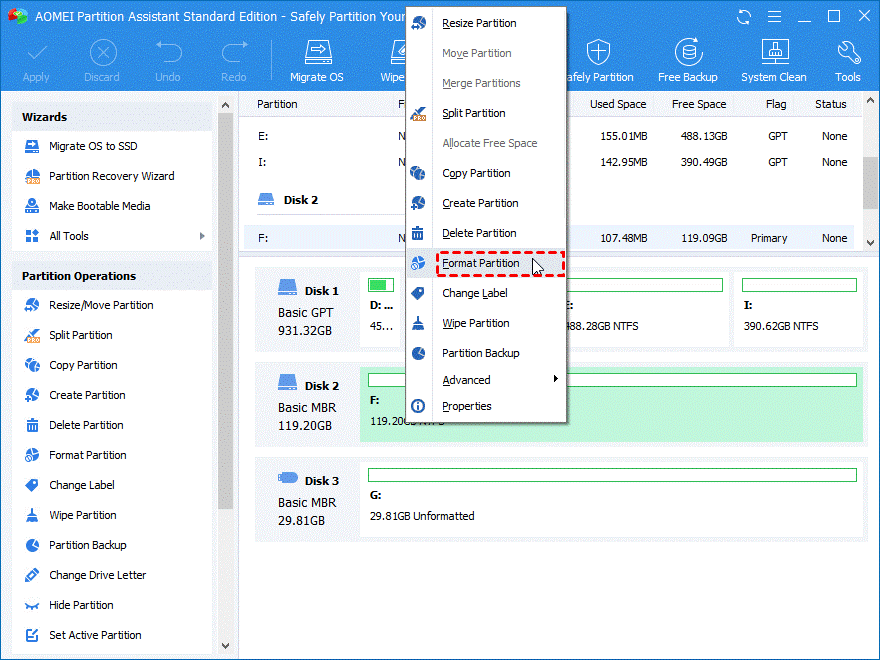Viewport: 880px width, 660px height.
Task: Open the Tools wrench icon
Action: tap(848, 52)
